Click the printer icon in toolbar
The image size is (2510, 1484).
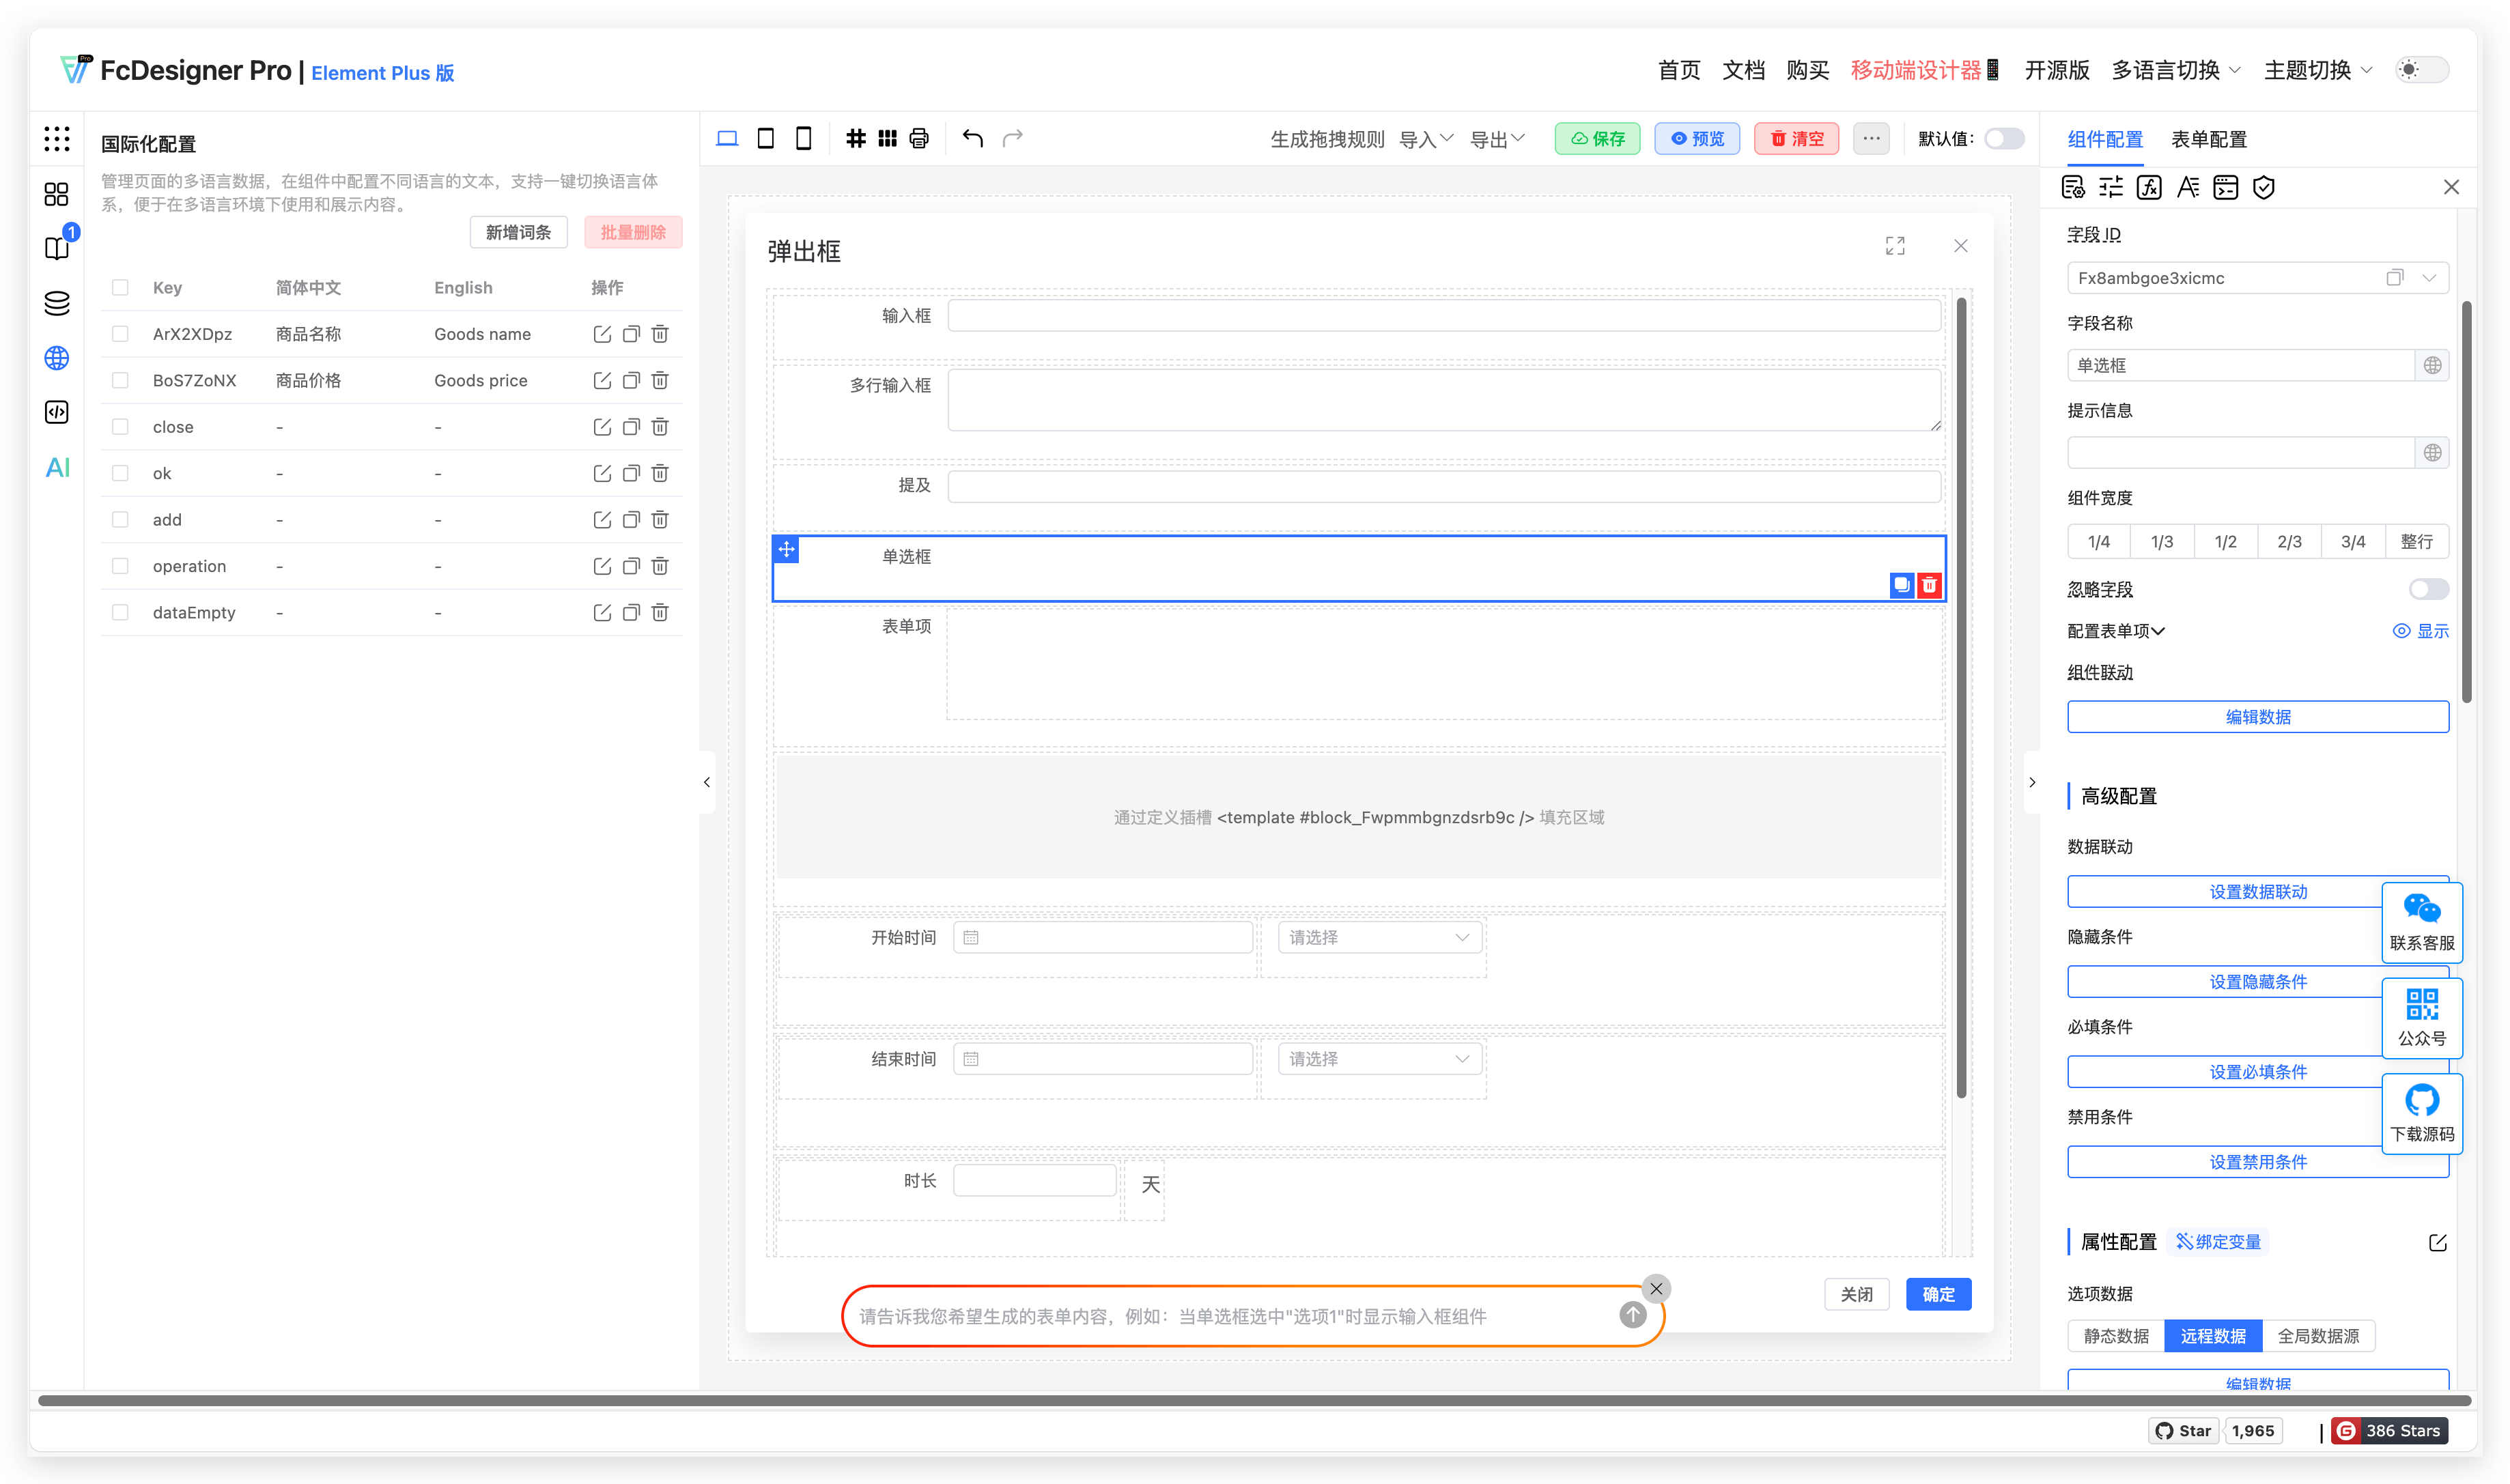pyautogui.click(x=919, y=138)
